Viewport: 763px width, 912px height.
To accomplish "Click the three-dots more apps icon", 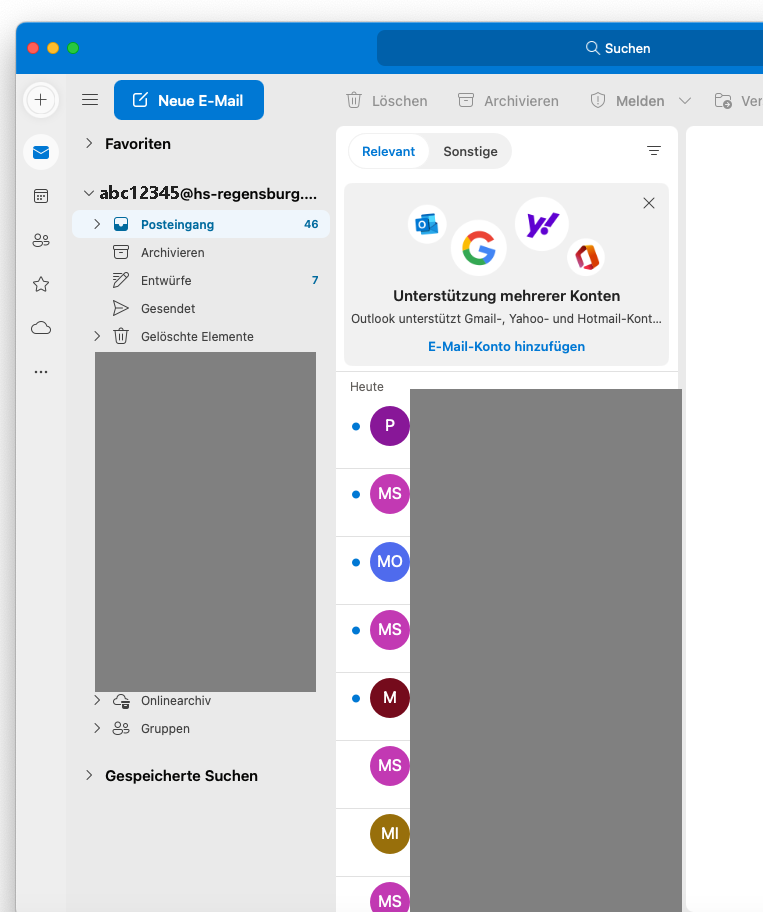I will click(x=41, y=372).
